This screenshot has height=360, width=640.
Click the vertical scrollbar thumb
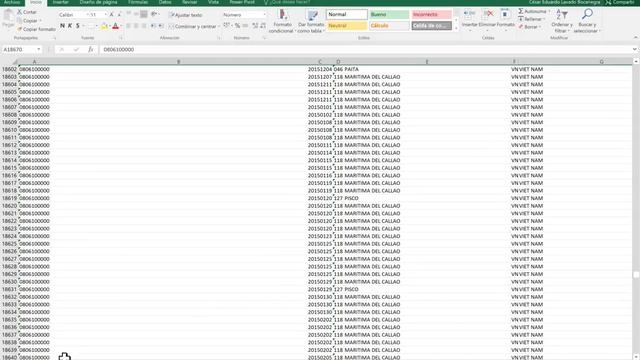[636, 275]
